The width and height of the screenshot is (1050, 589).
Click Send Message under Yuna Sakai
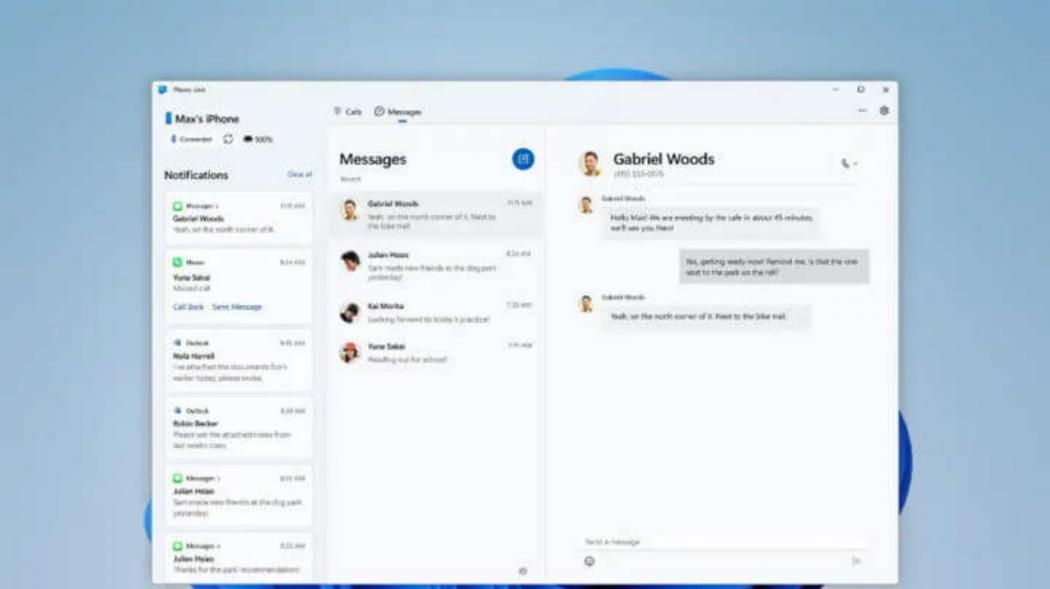(x=237, y=307)
